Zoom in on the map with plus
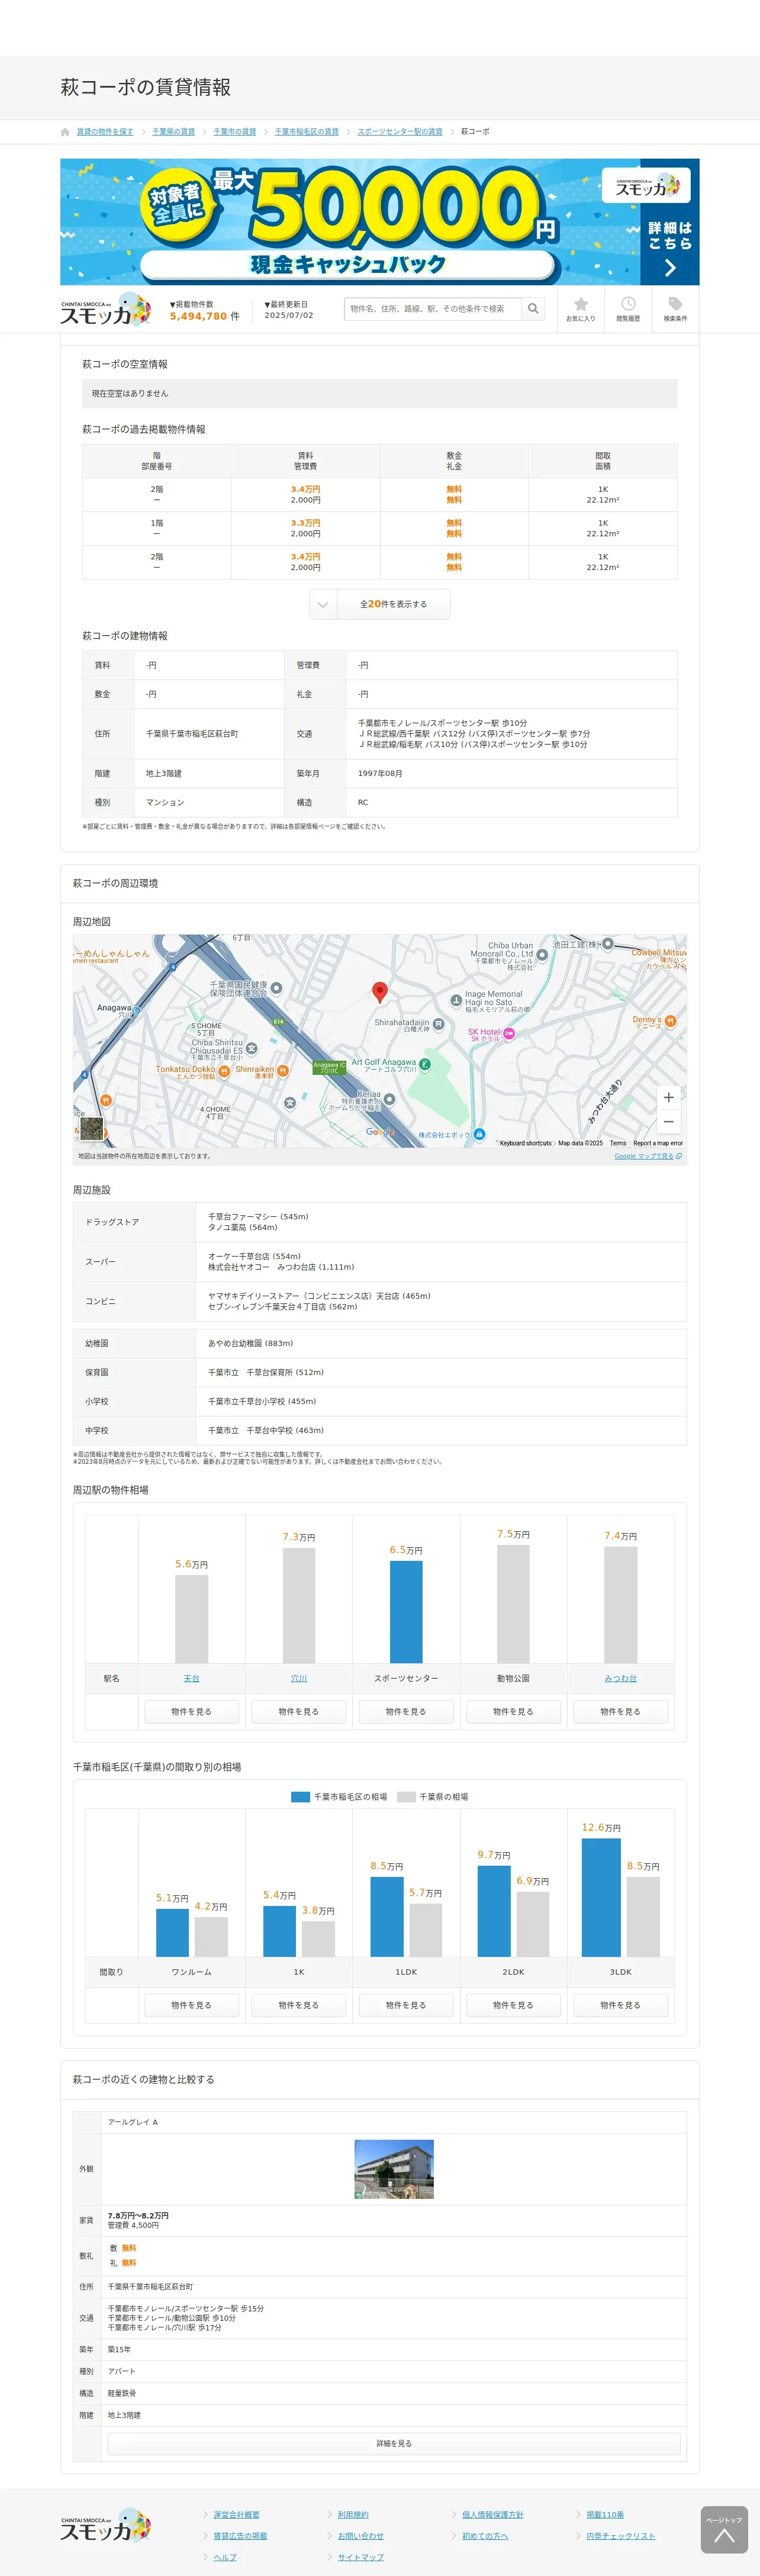The height and width of the screenshot is (2576, 760). 669,1097
